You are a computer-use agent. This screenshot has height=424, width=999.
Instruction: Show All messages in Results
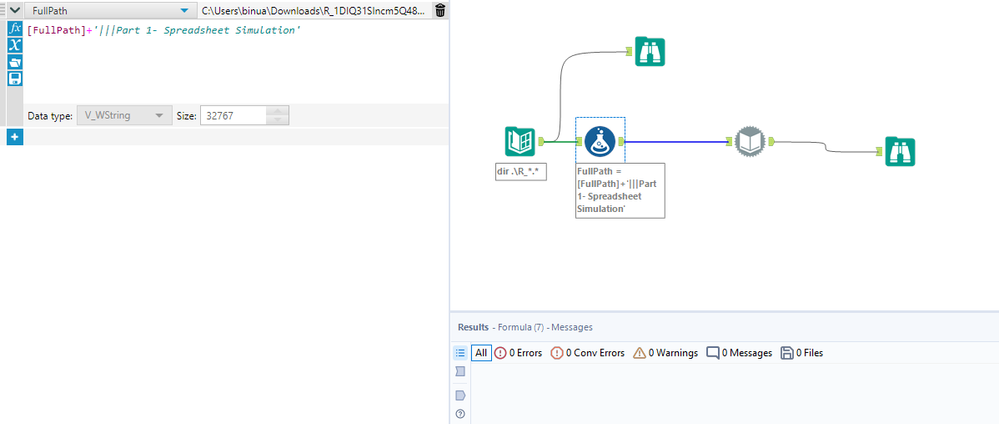pyautogui.click(x=481, y=353)
